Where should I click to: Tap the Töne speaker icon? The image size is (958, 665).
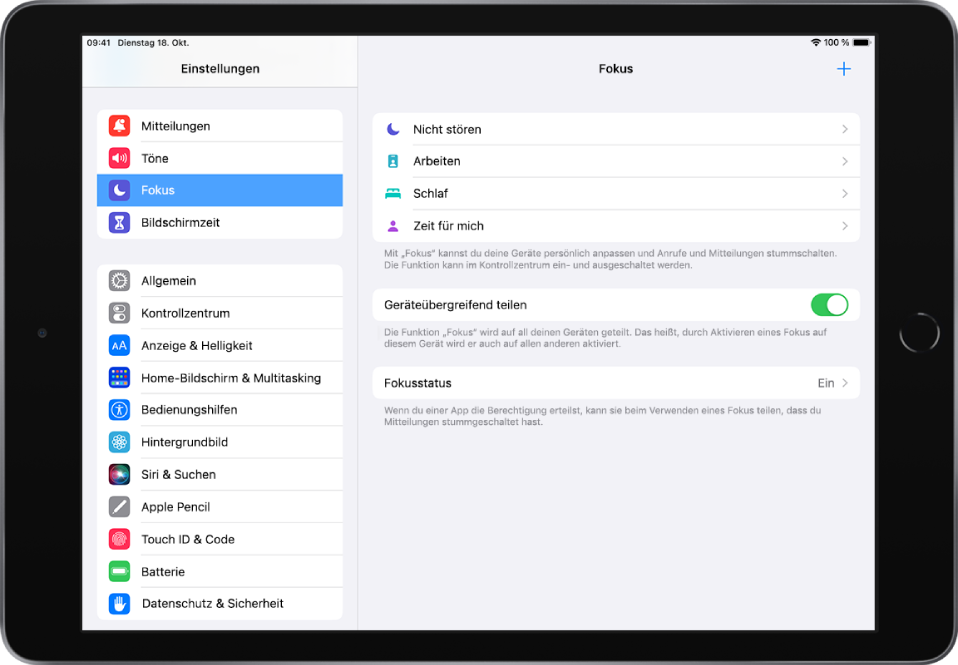(x=120, y=158)
